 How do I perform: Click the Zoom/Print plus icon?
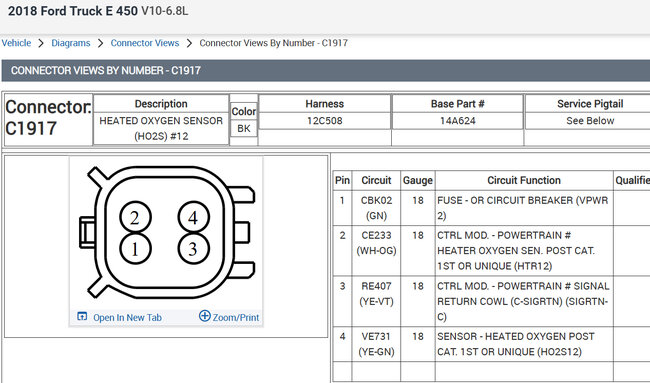(205, 316)
